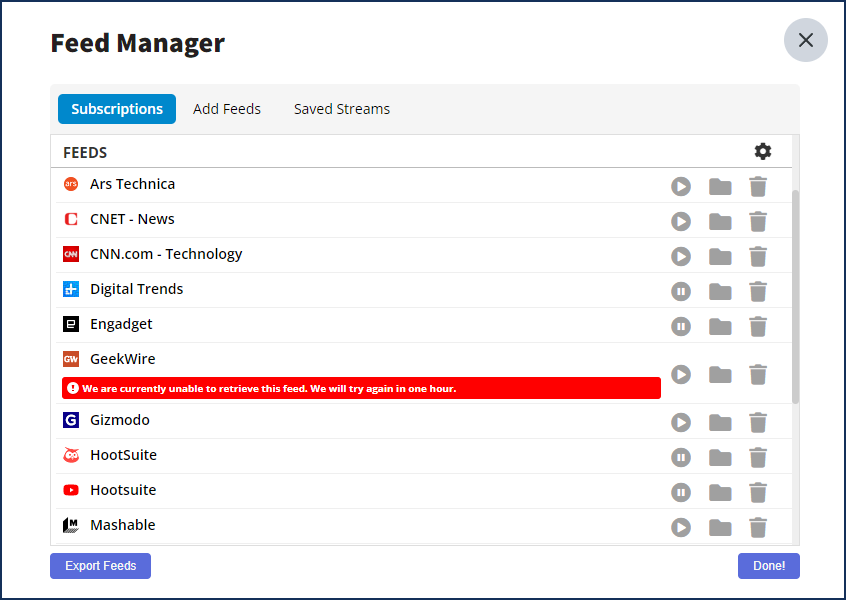The width and height of the screenshot is (846, 600).
Task: Open folder options for HootSuite owl feed
Action: [720, 458]
